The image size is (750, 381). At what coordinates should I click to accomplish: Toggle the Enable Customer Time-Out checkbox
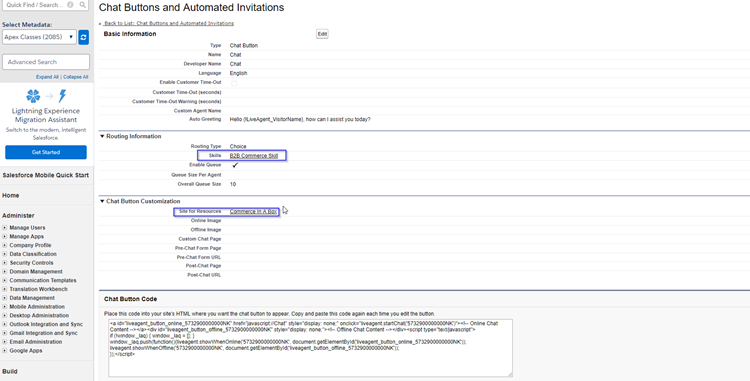(x=234, y=83)
